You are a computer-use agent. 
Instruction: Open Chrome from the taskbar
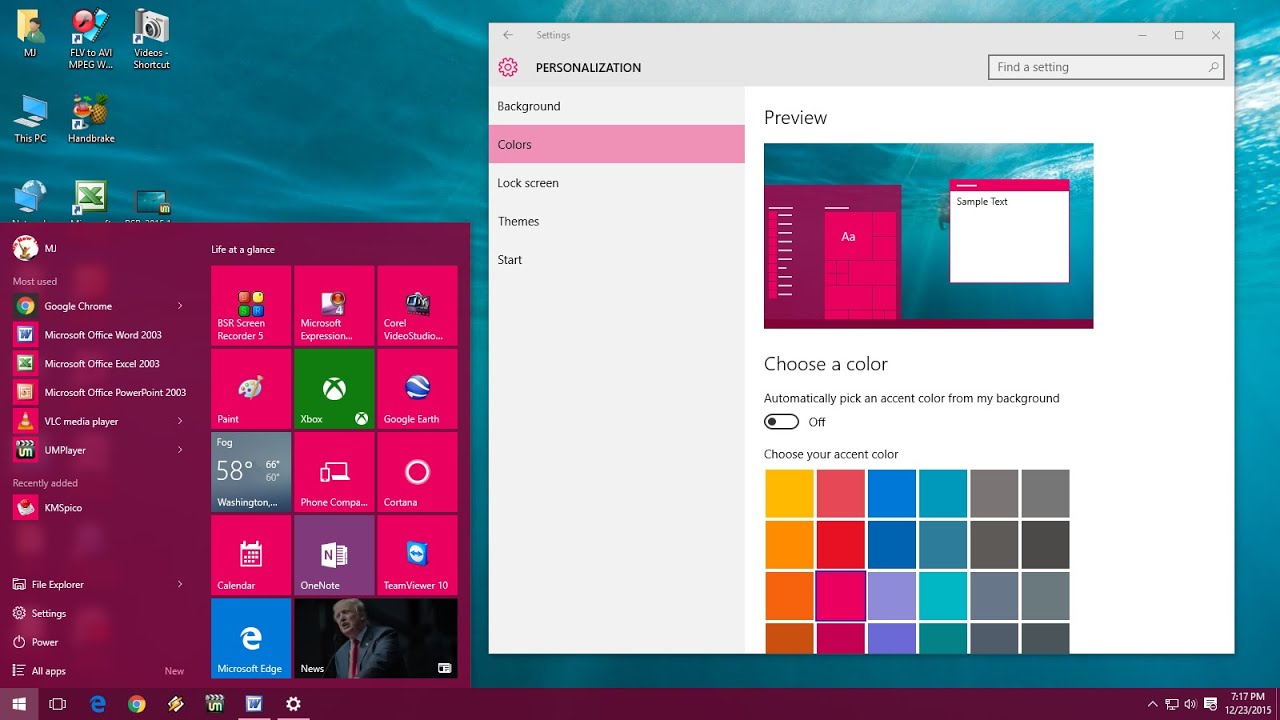tap(136, 704)
